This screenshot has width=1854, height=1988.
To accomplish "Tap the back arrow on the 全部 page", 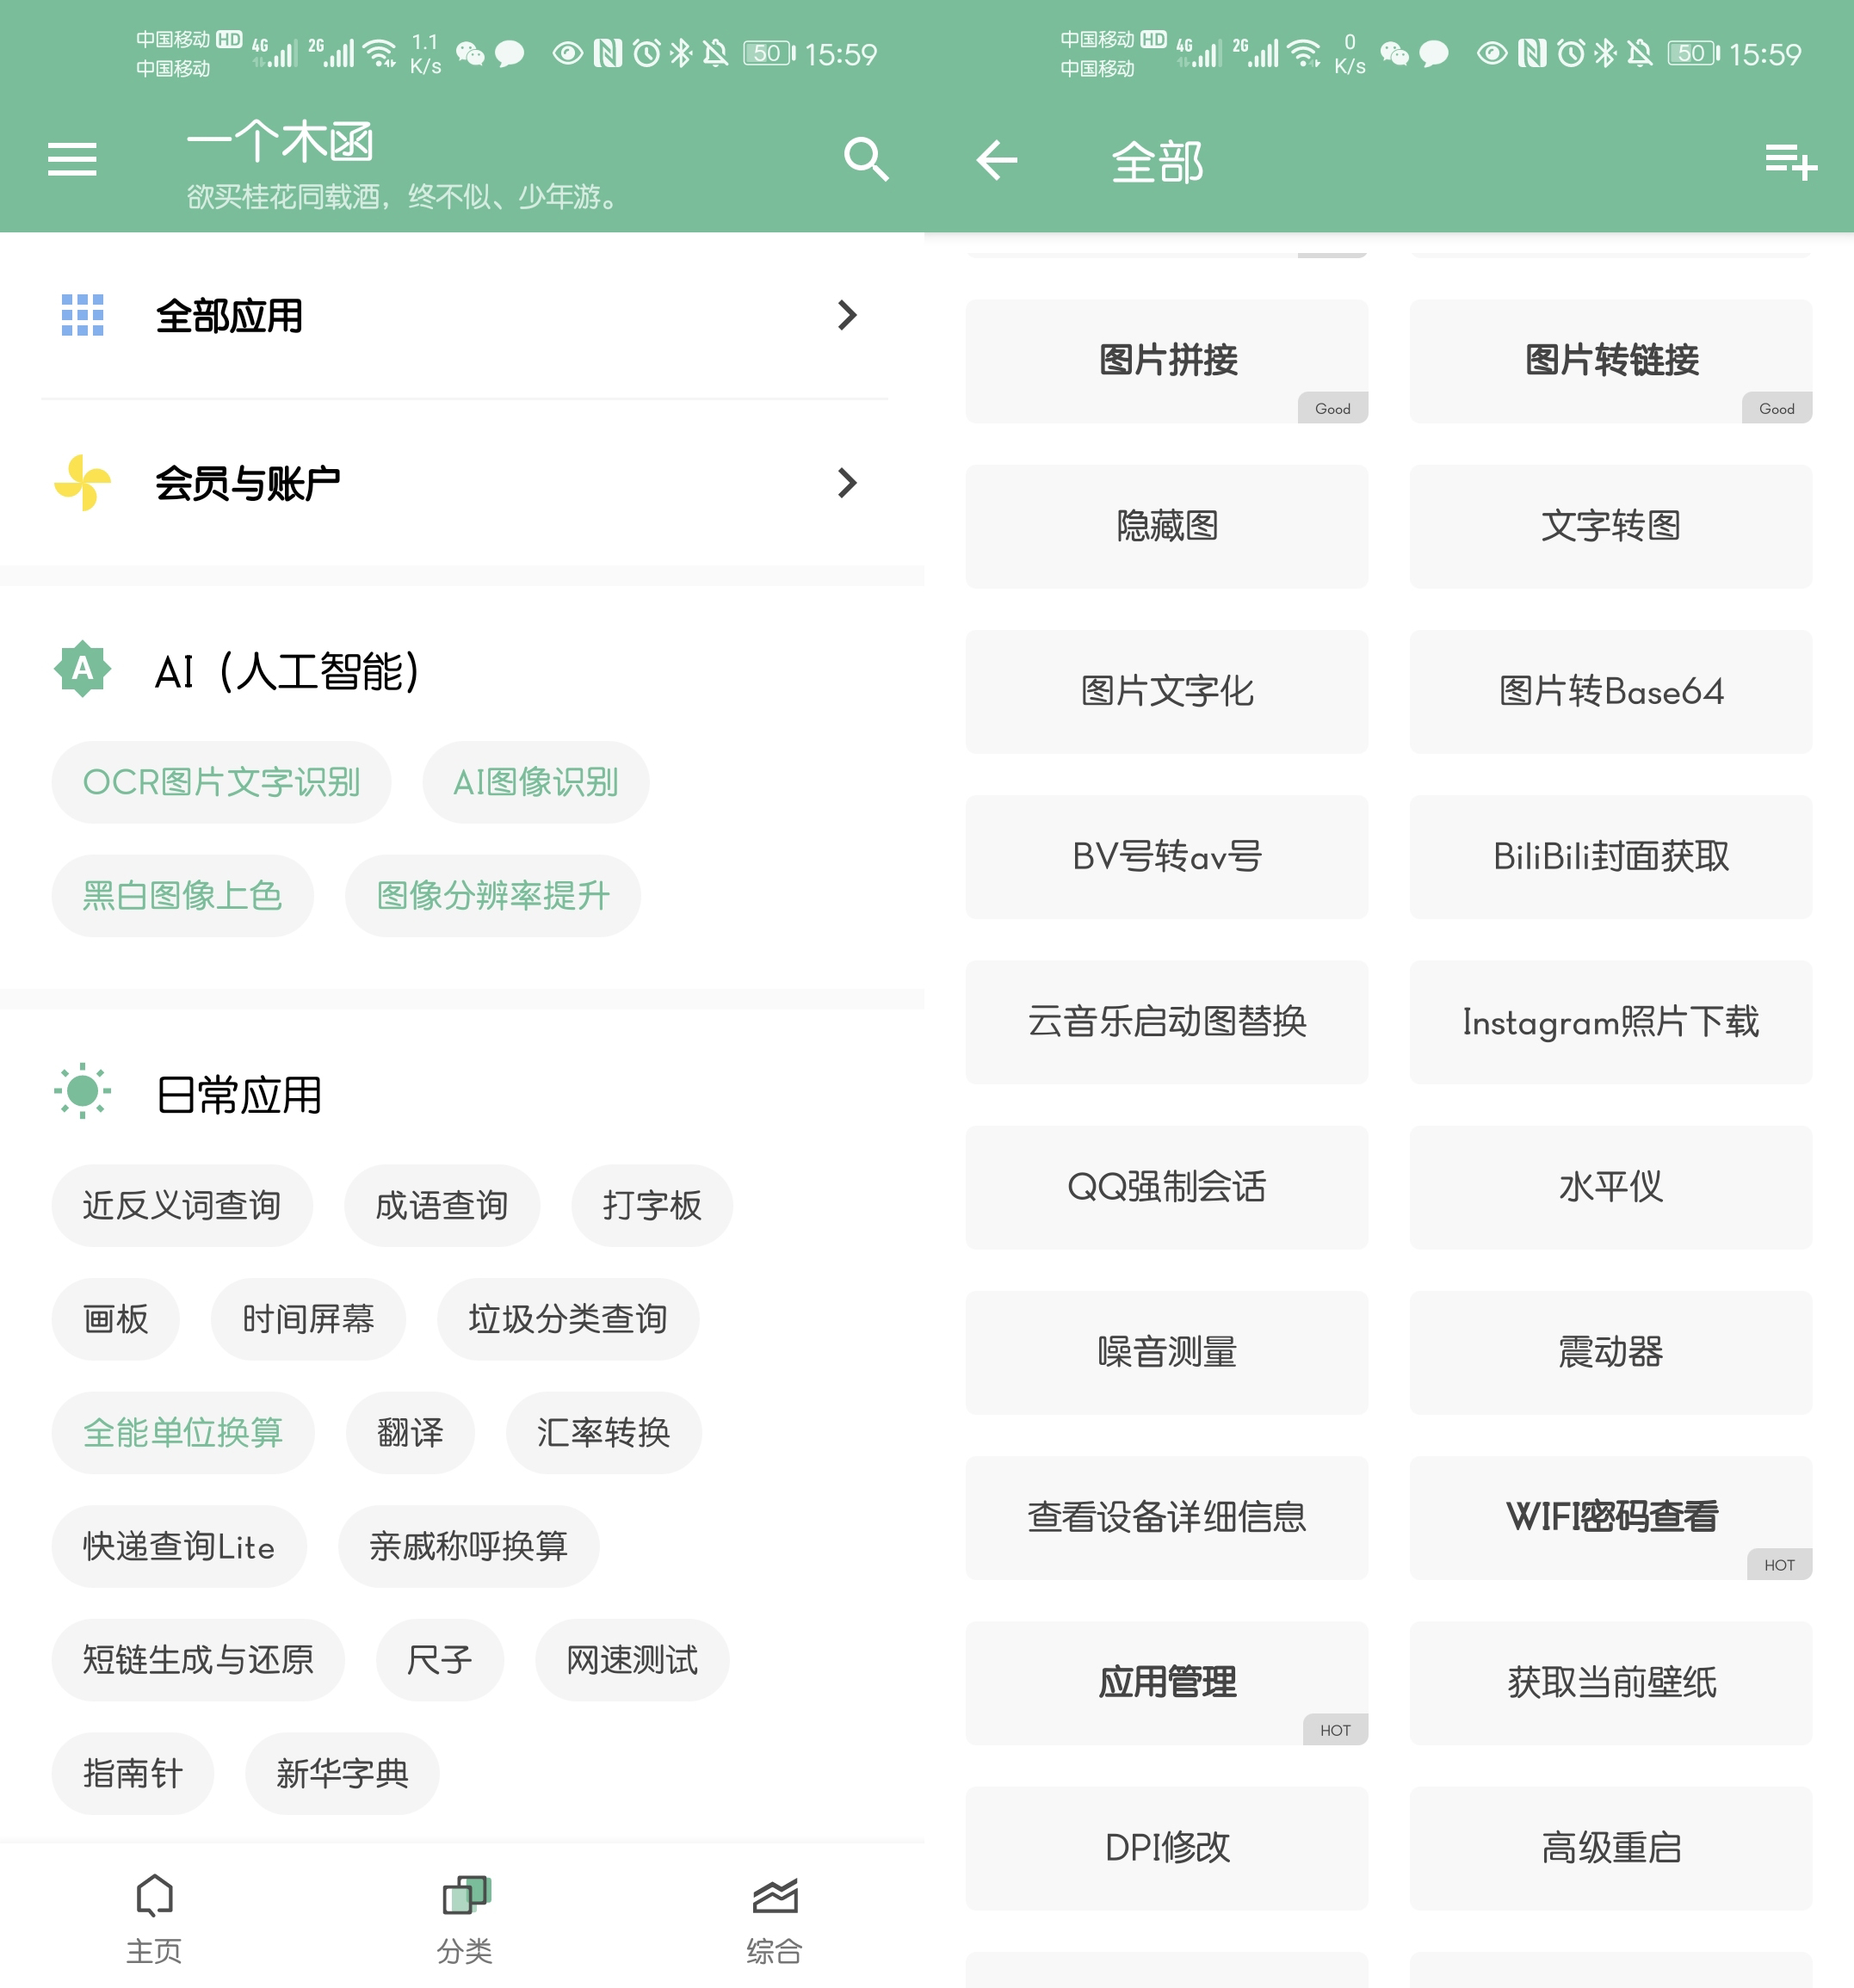I will click(x=996, y=161).
